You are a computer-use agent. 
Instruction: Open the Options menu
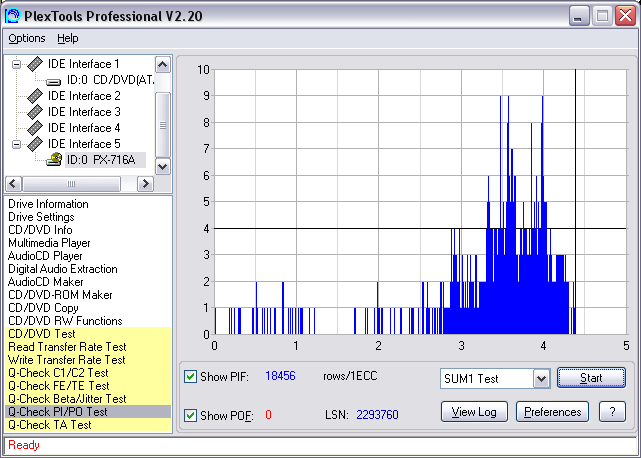[x=27, y=38]
